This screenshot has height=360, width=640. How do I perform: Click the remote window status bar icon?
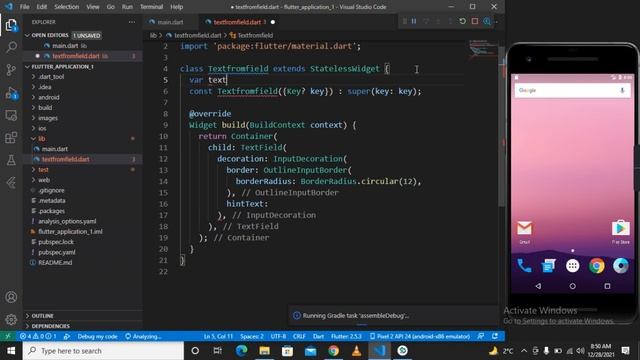click(8, 336)
